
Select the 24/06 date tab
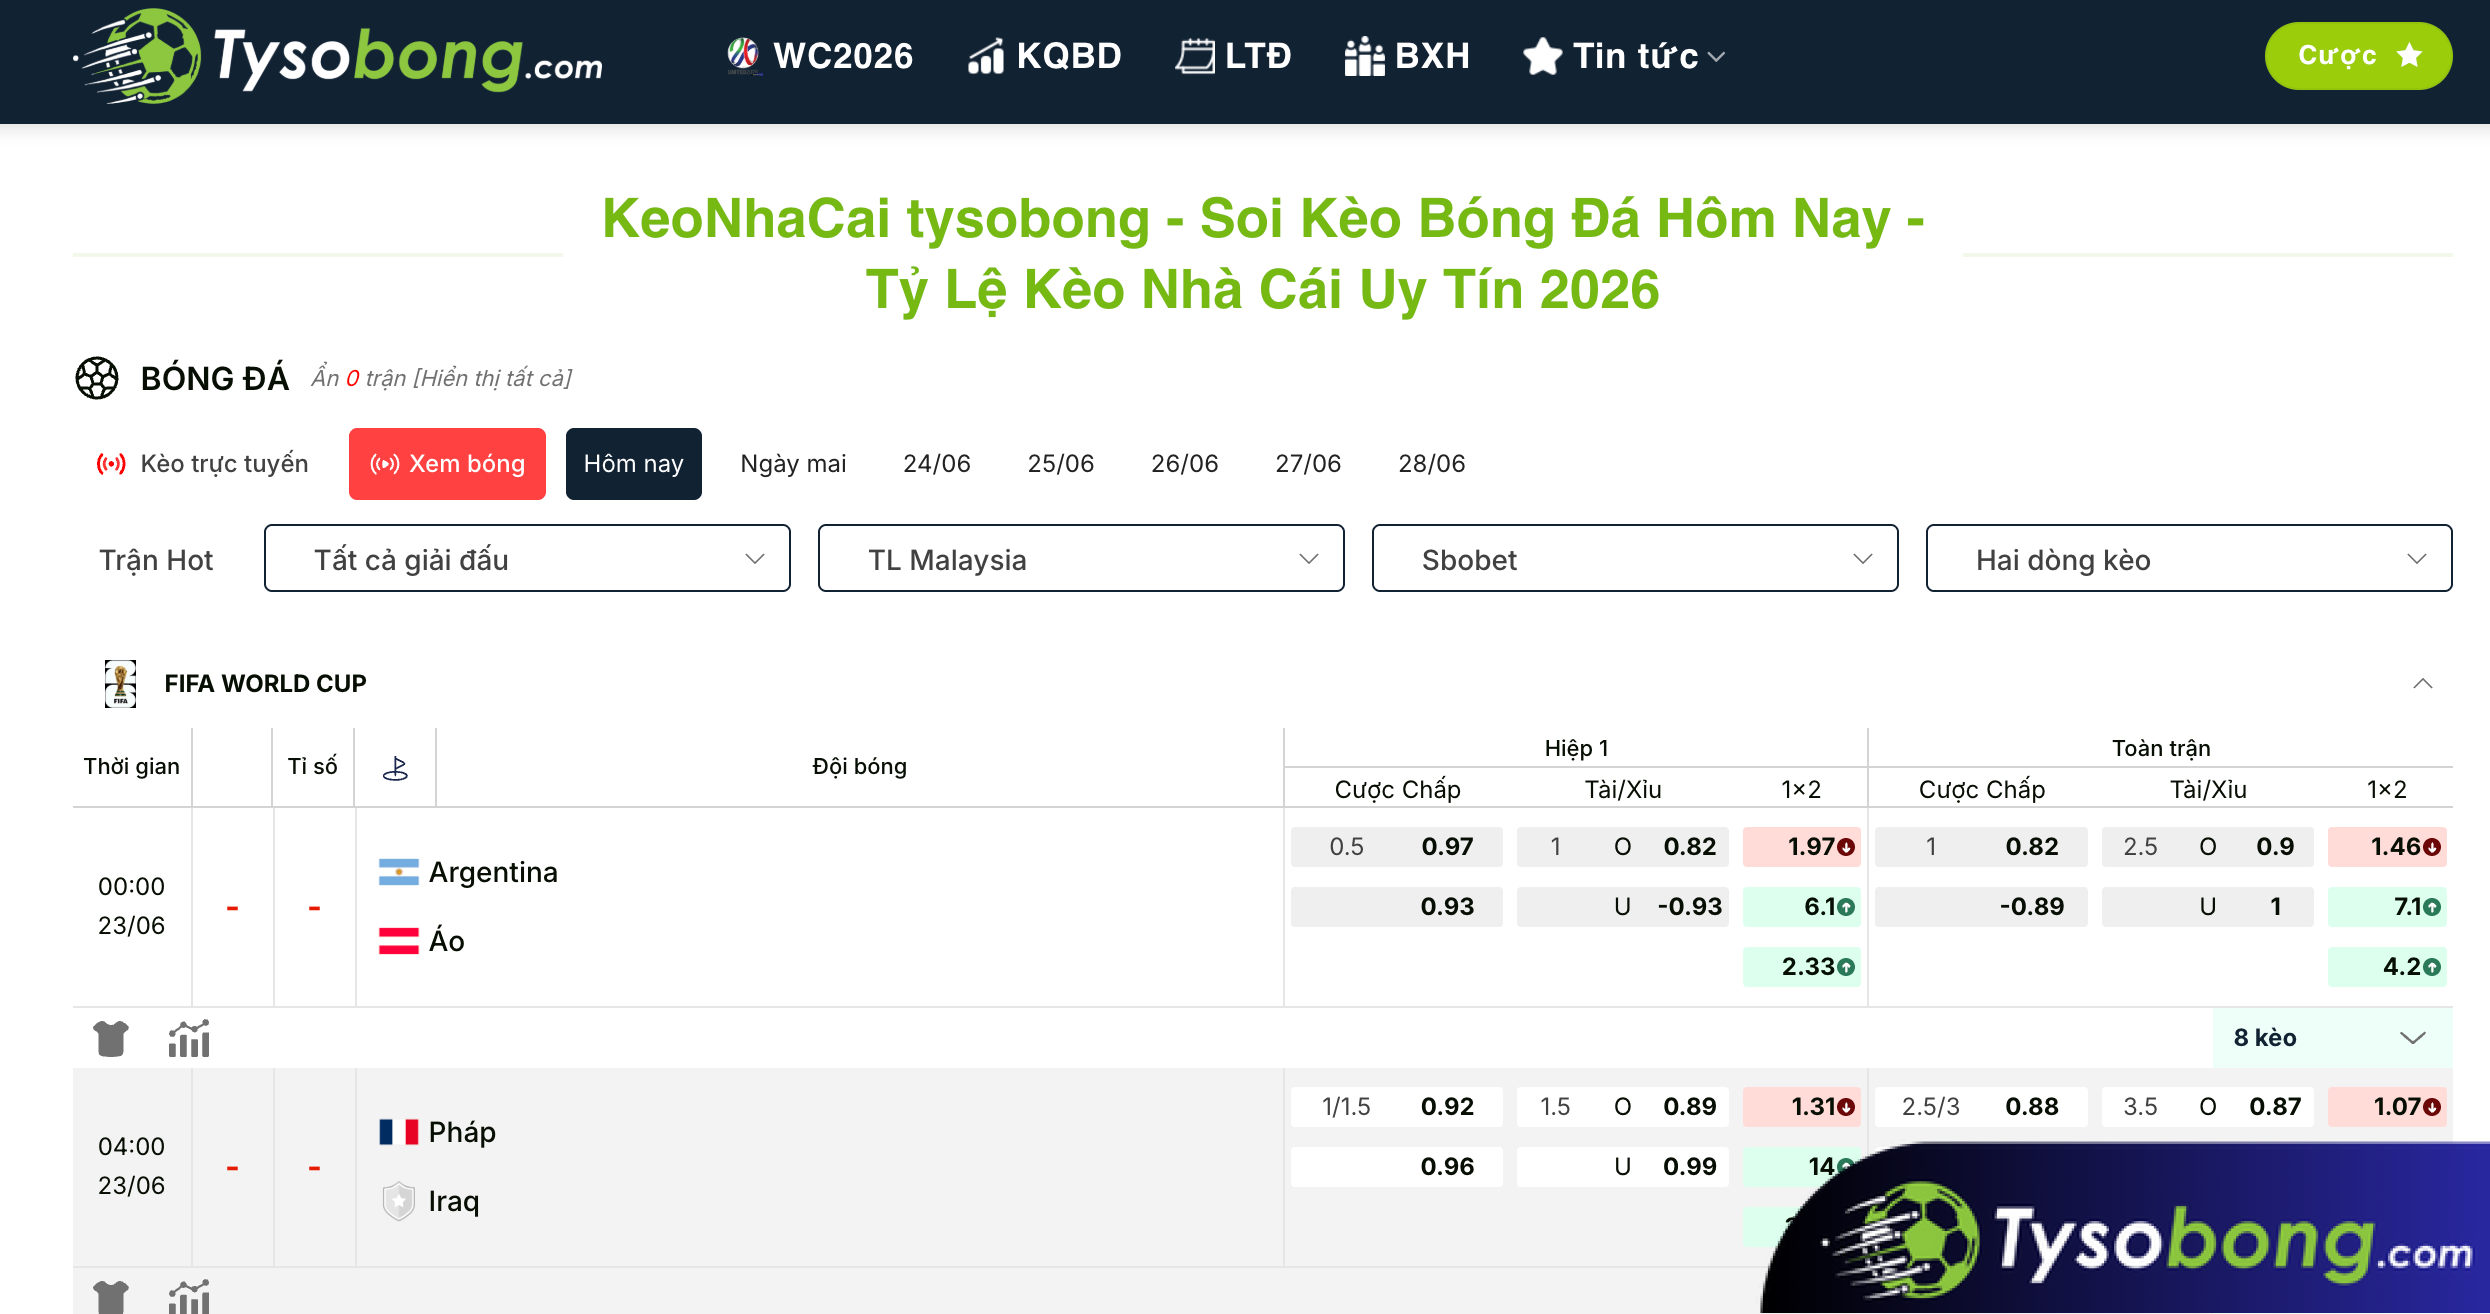click(x=937, y=463)
